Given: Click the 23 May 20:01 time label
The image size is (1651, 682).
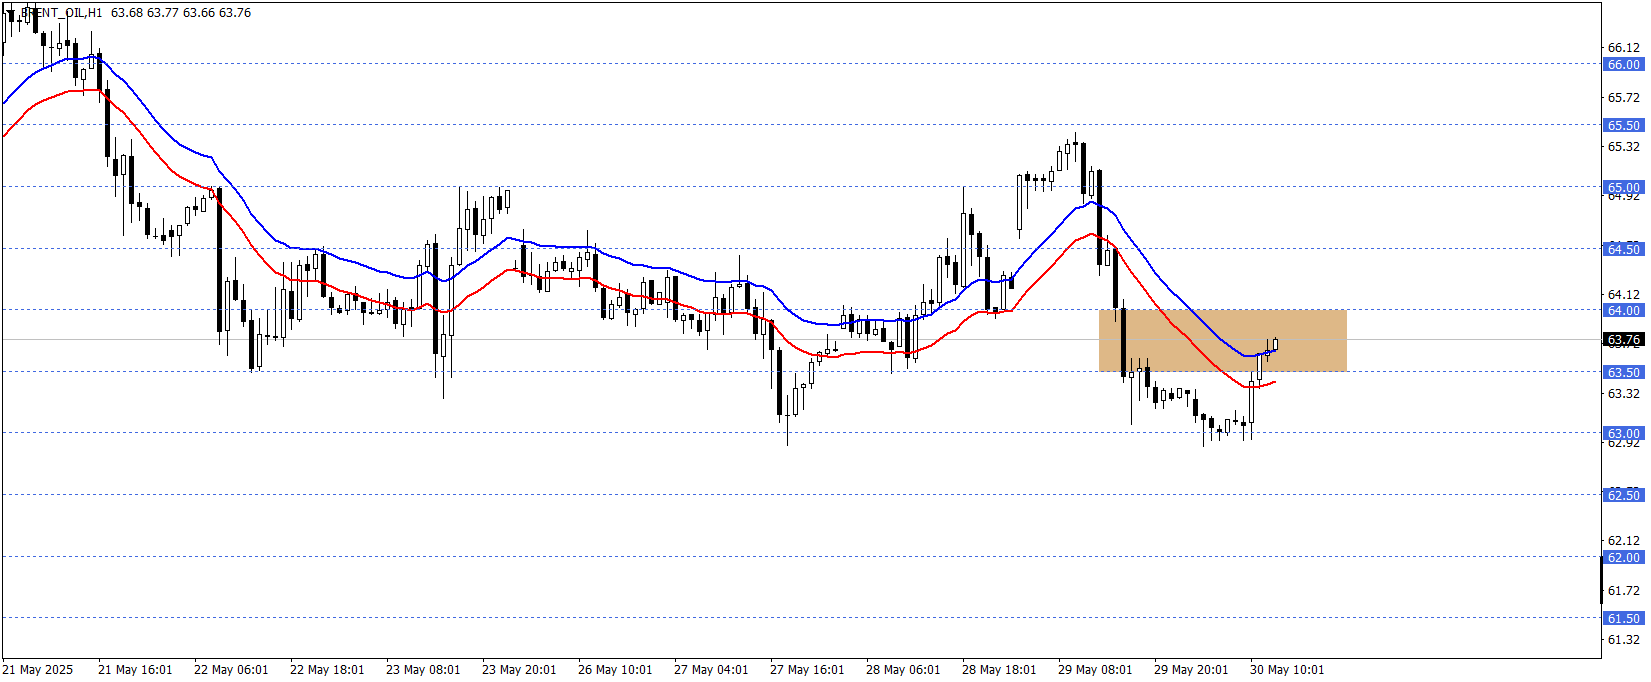Looking at the screenshot, I should 519,670.
